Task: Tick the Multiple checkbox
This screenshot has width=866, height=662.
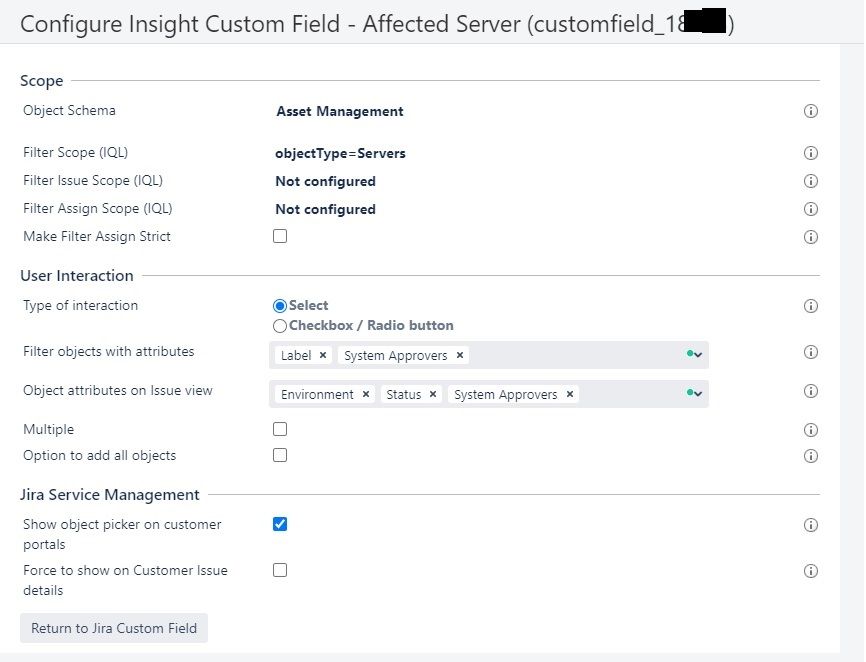Action: coord(280,429)
